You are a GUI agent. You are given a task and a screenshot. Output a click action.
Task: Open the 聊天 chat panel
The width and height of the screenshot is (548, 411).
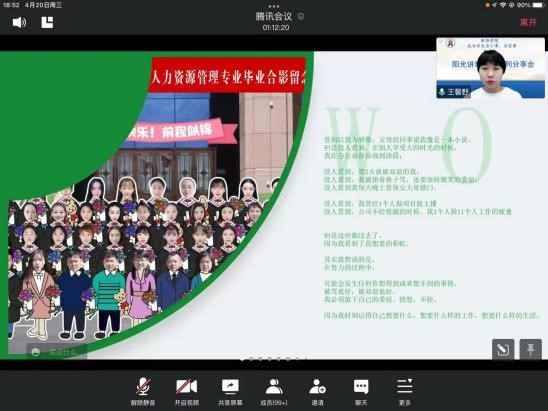pyautogui.click(x=361, y=391)
